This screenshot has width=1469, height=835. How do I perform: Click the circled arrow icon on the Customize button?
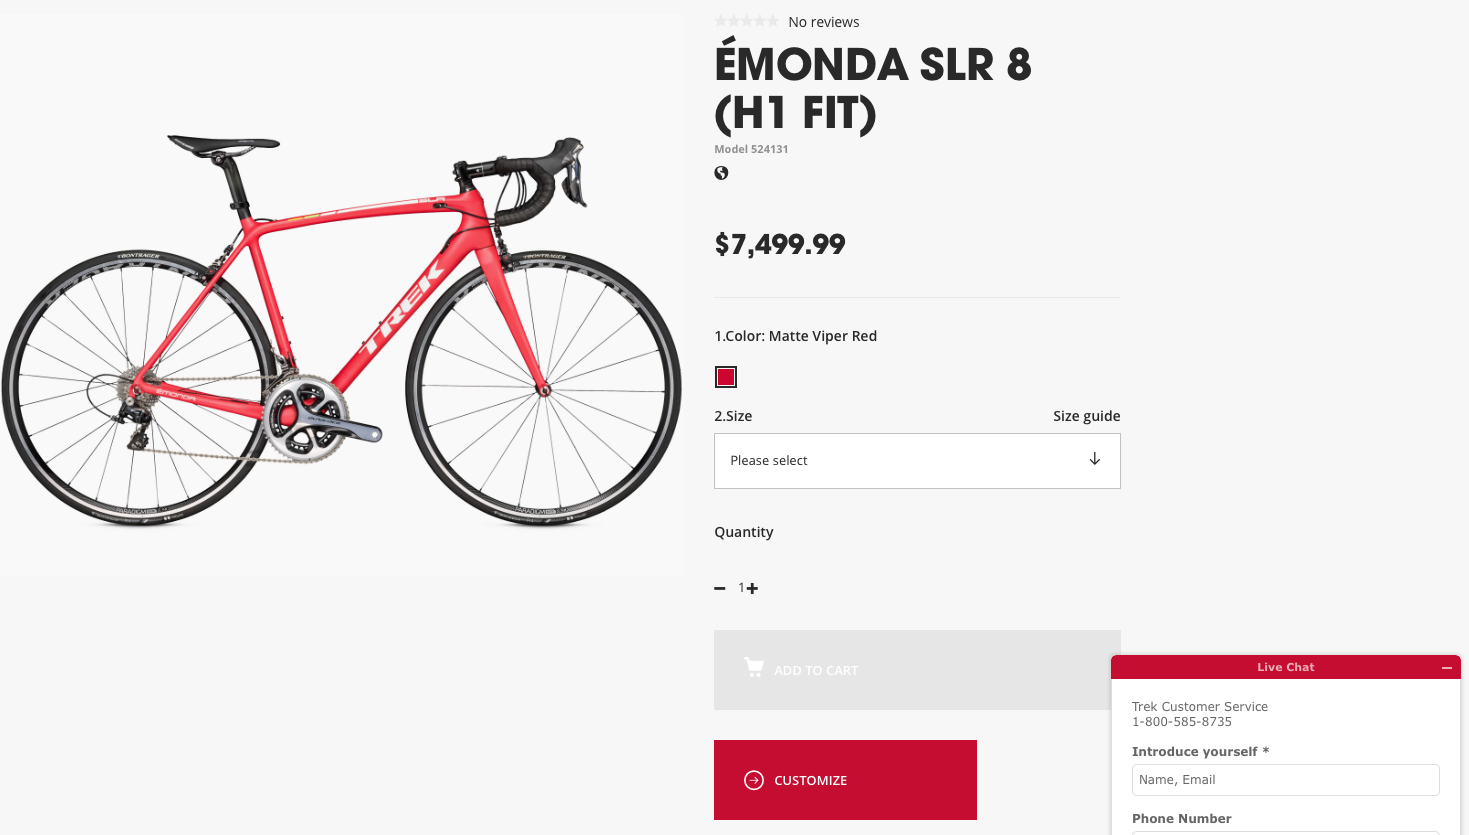[x=753, y=779]
